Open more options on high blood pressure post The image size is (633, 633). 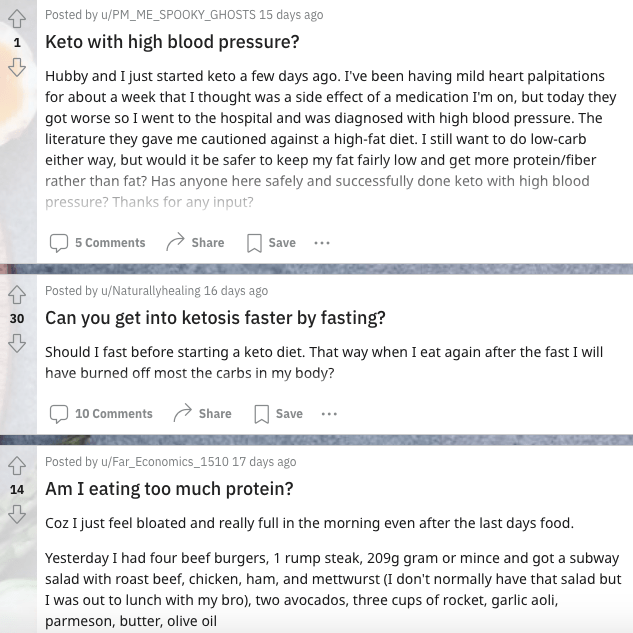[321, 243]
